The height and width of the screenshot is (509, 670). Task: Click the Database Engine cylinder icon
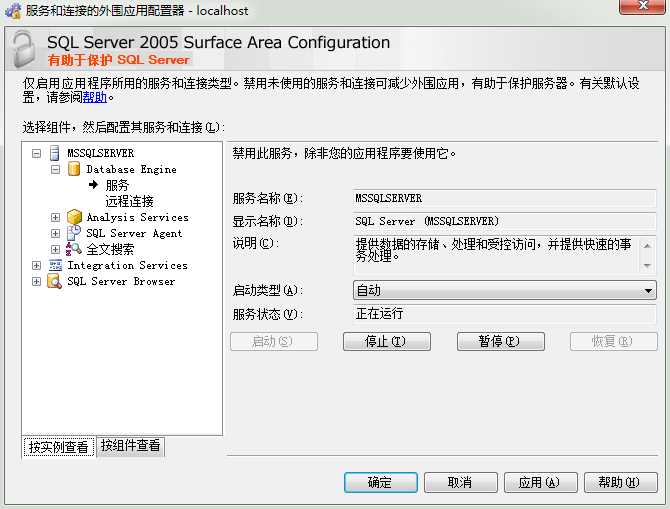coord(74,169)
